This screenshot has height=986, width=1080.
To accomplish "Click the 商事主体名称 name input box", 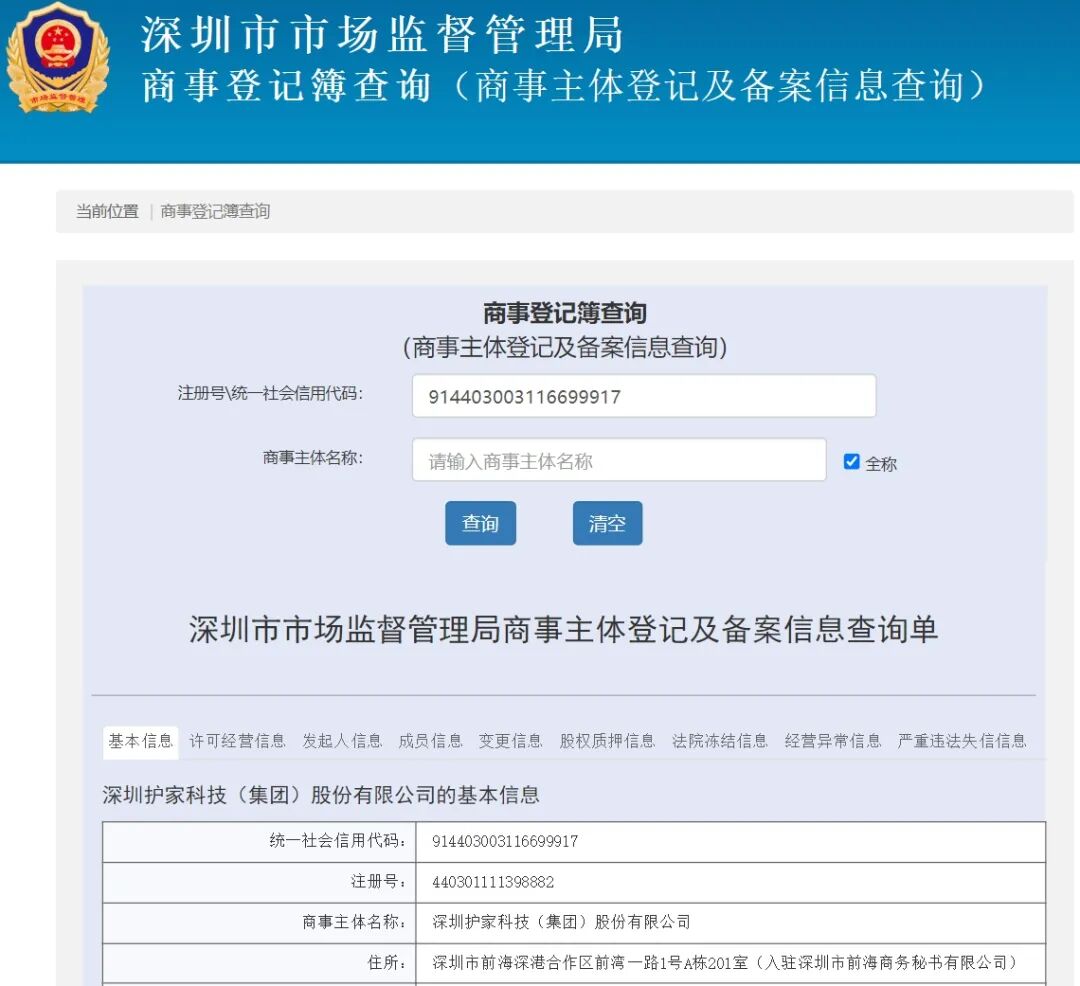I will click(618, 459).
